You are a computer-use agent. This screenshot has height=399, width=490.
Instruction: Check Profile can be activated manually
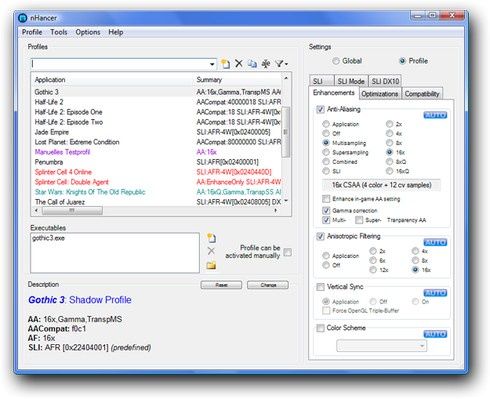[287, 252]
